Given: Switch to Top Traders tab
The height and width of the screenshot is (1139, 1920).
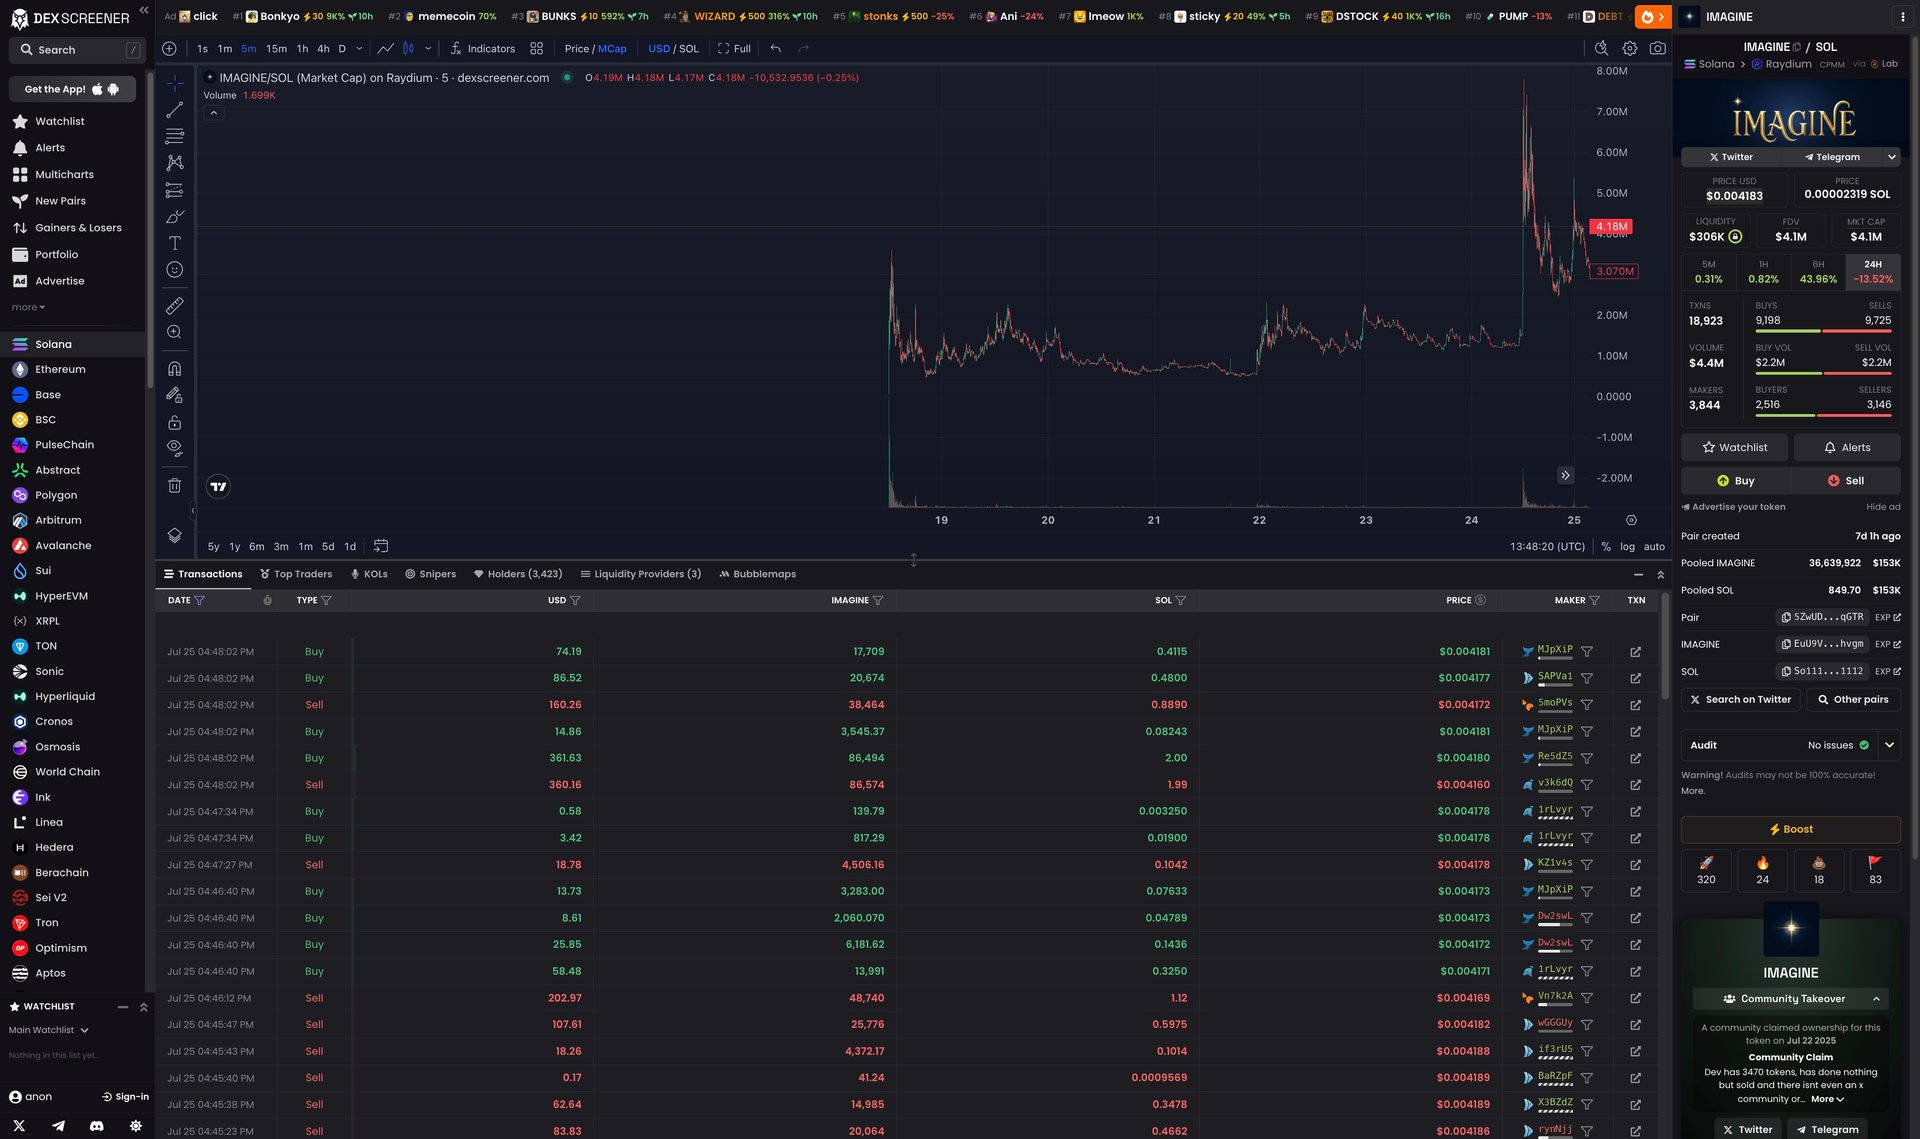Looking at the screenshot, I should tap(296, 574).
